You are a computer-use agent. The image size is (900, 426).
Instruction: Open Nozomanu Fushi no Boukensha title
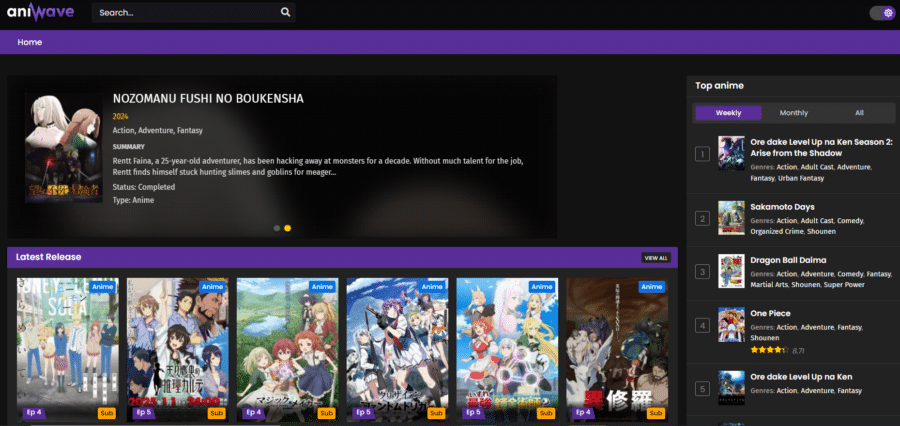(x=208, y=99)
